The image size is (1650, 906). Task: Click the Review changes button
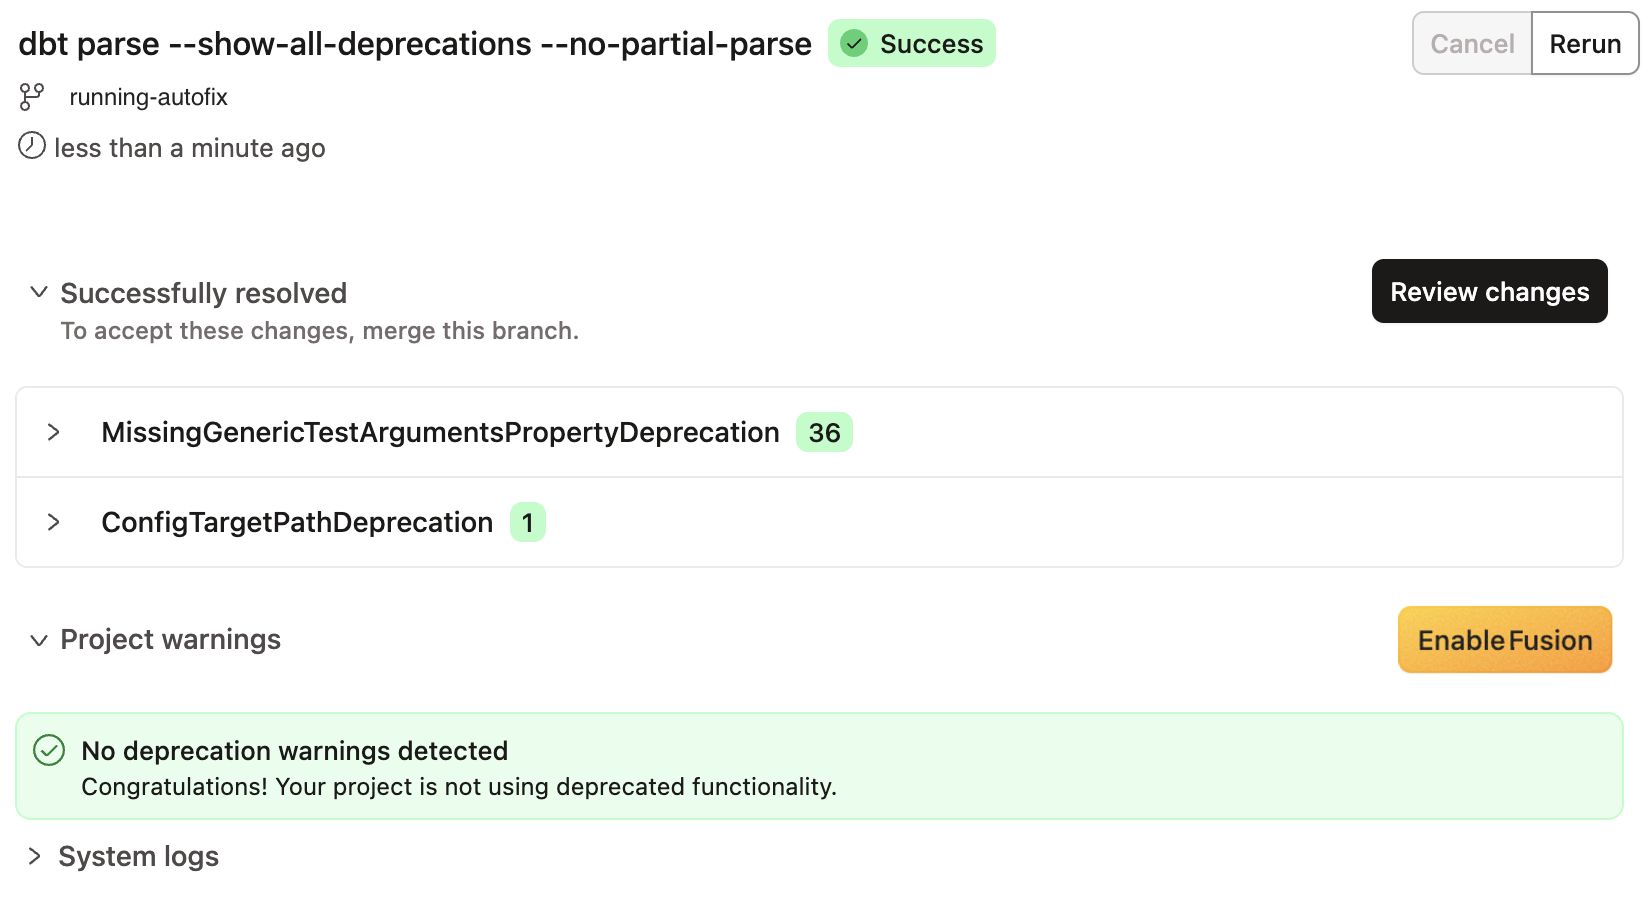click(x=1489, y=291)
